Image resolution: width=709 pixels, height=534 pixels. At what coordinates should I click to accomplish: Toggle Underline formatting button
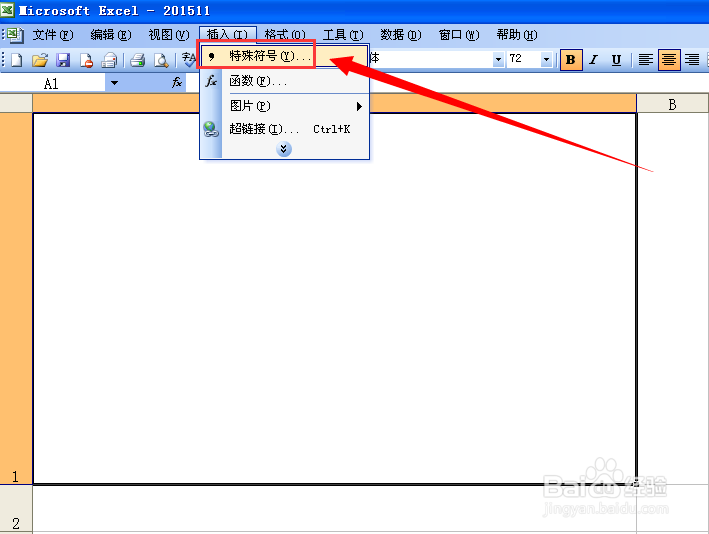(616, 60)
